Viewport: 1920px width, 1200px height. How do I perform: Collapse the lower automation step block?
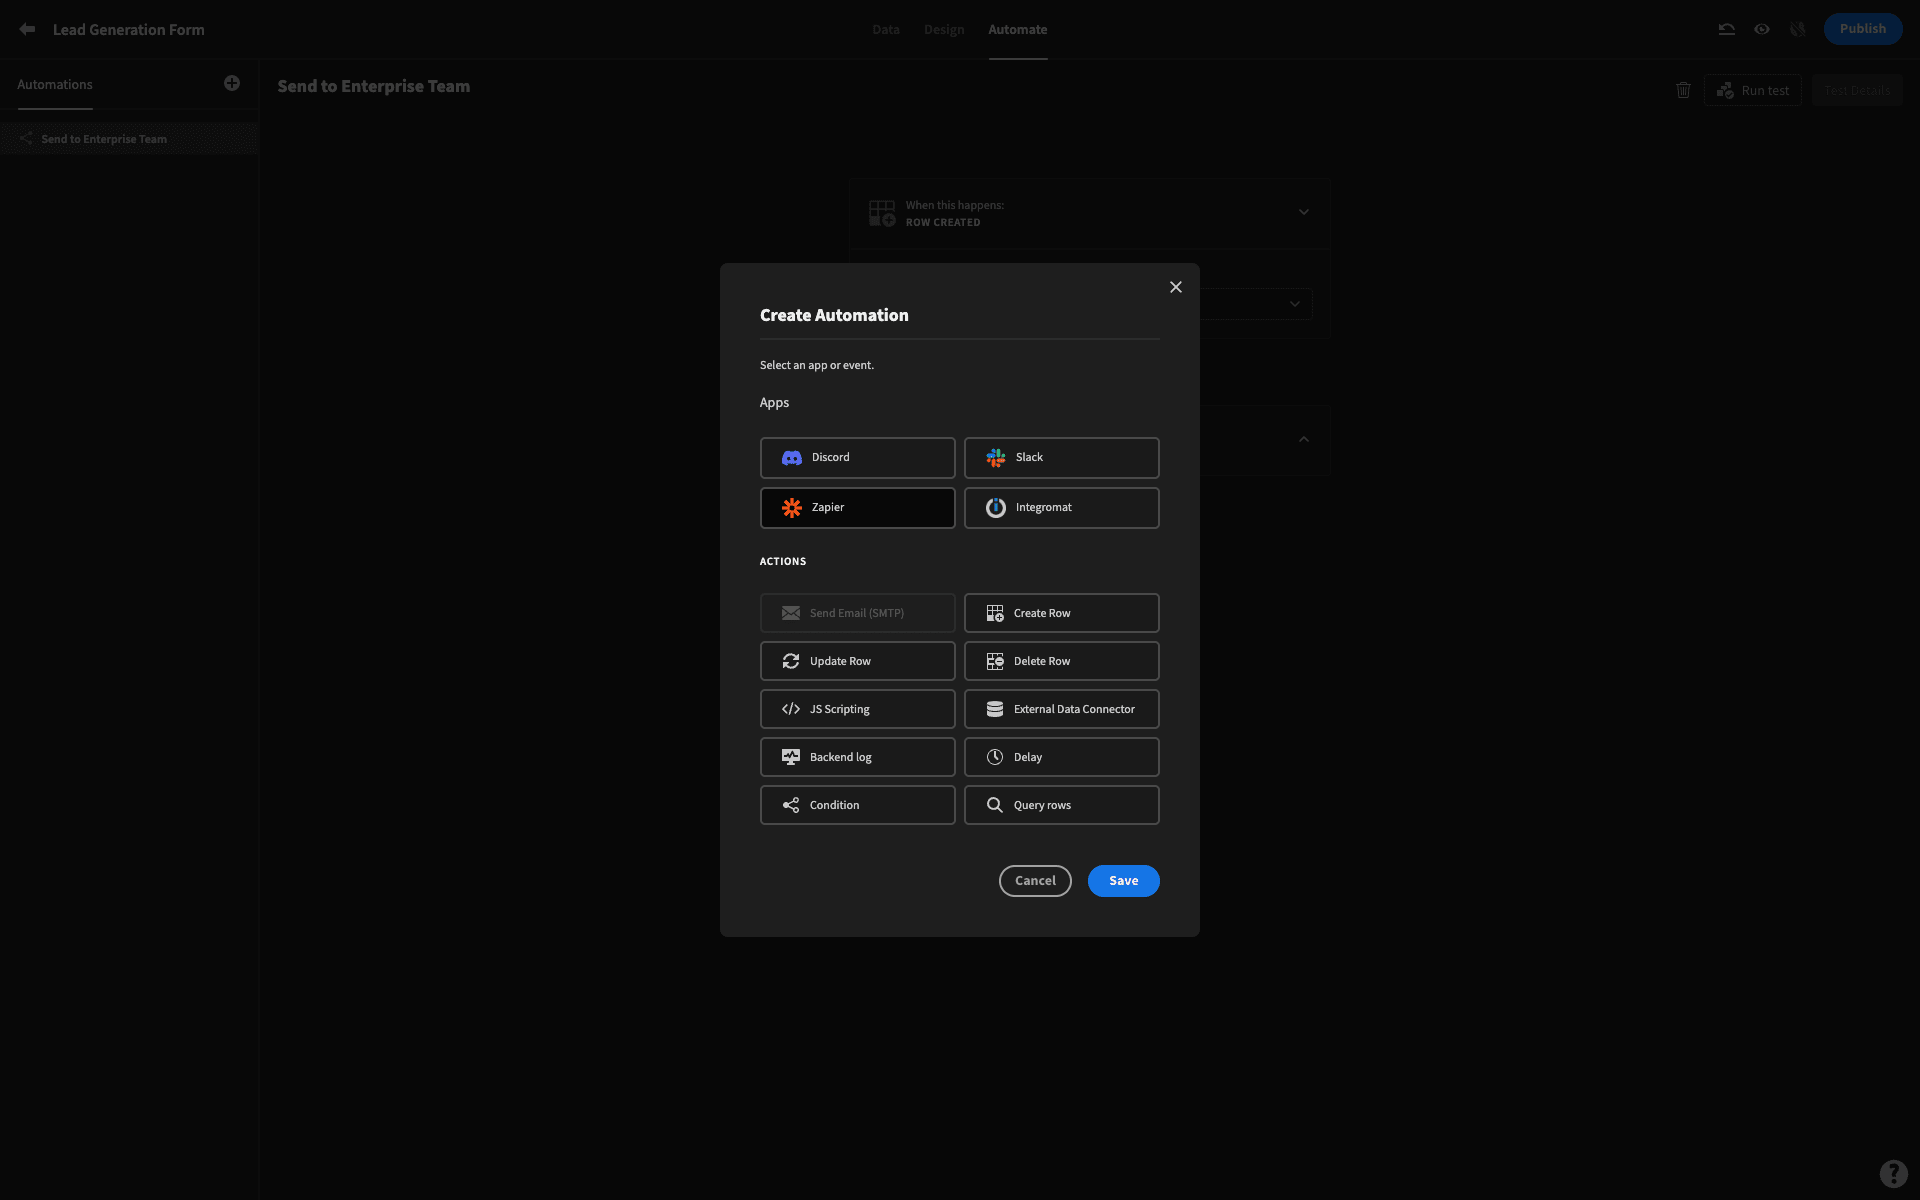[x=1303, y=439]
